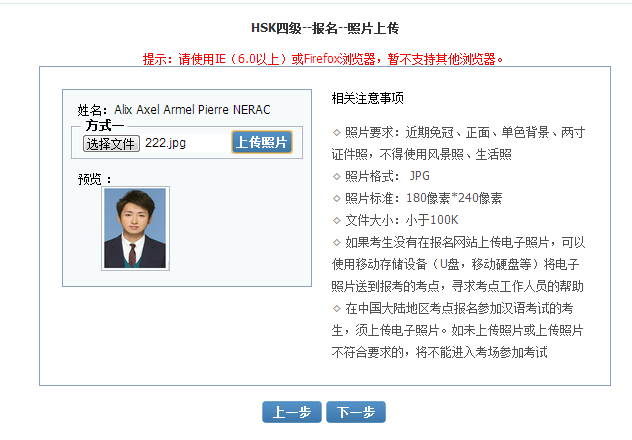Click the 方式一 fieldset label
632x440 pixels.
coord(105,125)
